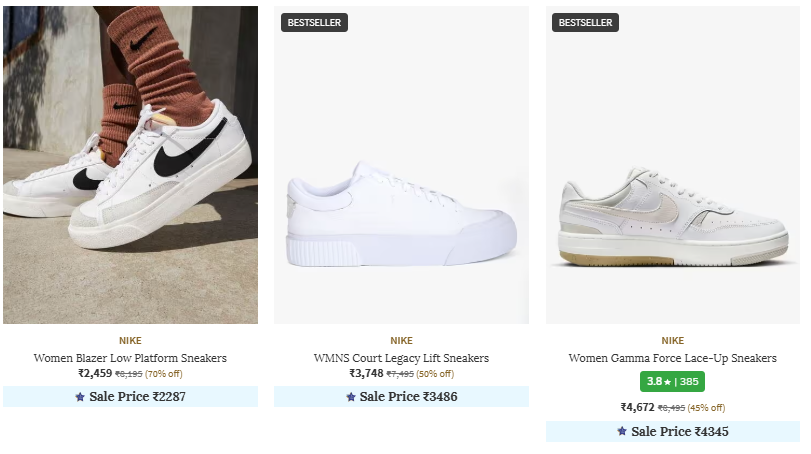This screenshot has height=454, width=811.
Task: Open the 3.8 star rating badge
Action: pos(673,381)
